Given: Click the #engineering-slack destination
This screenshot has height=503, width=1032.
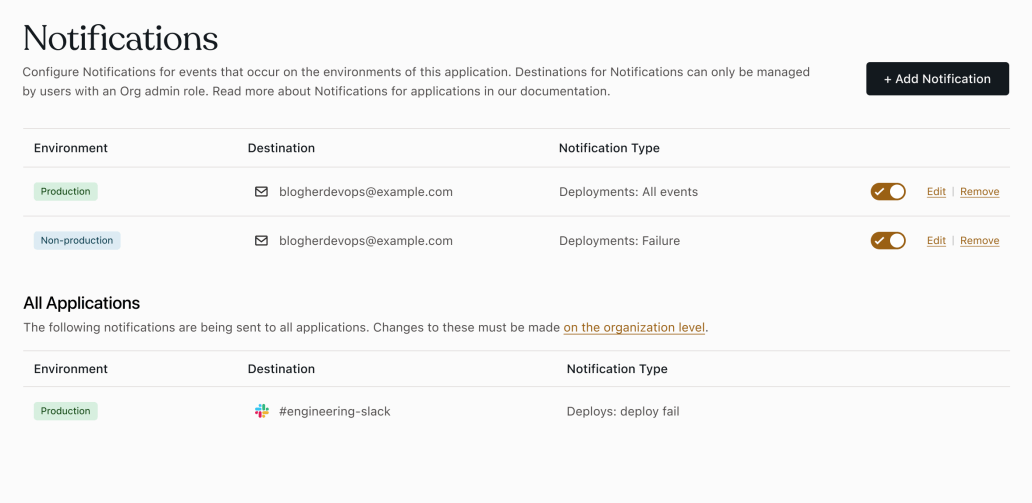Looking at the screenshot, I should 334,411.
